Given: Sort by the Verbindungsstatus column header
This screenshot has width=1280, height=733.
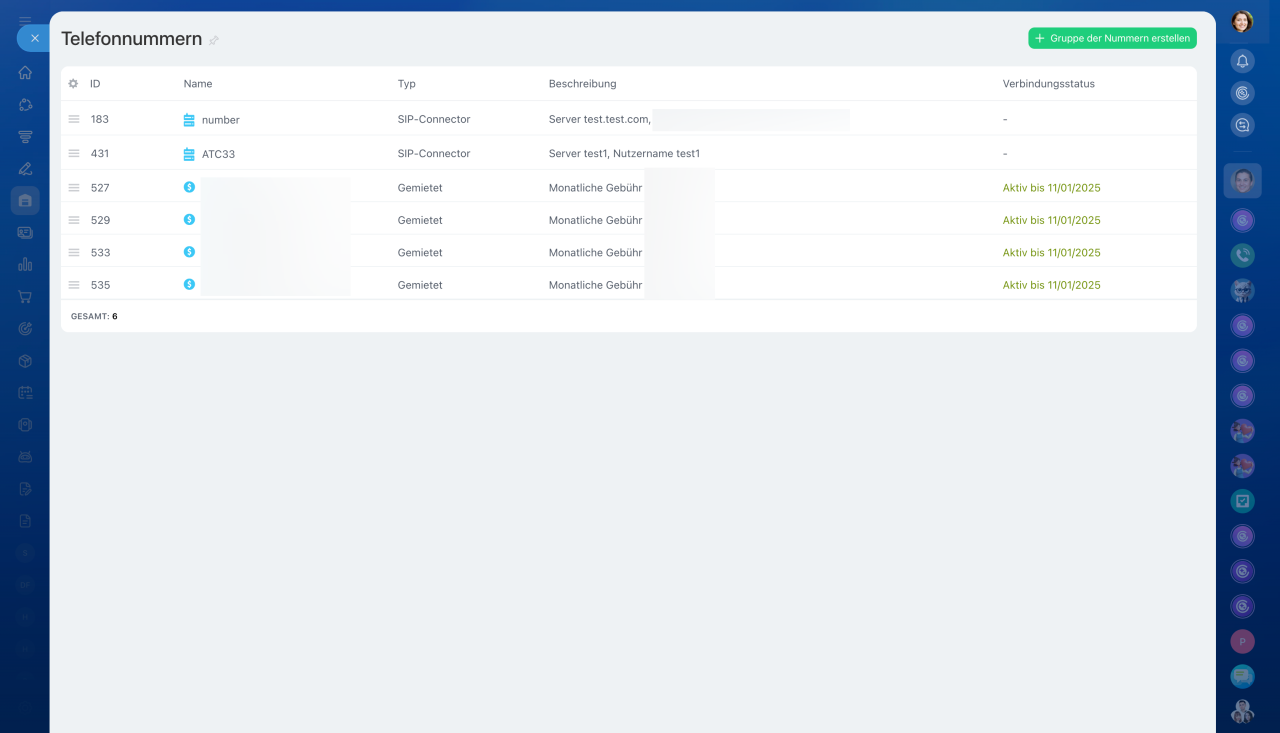Looking at the screenshot, I should click(1048, 84).
